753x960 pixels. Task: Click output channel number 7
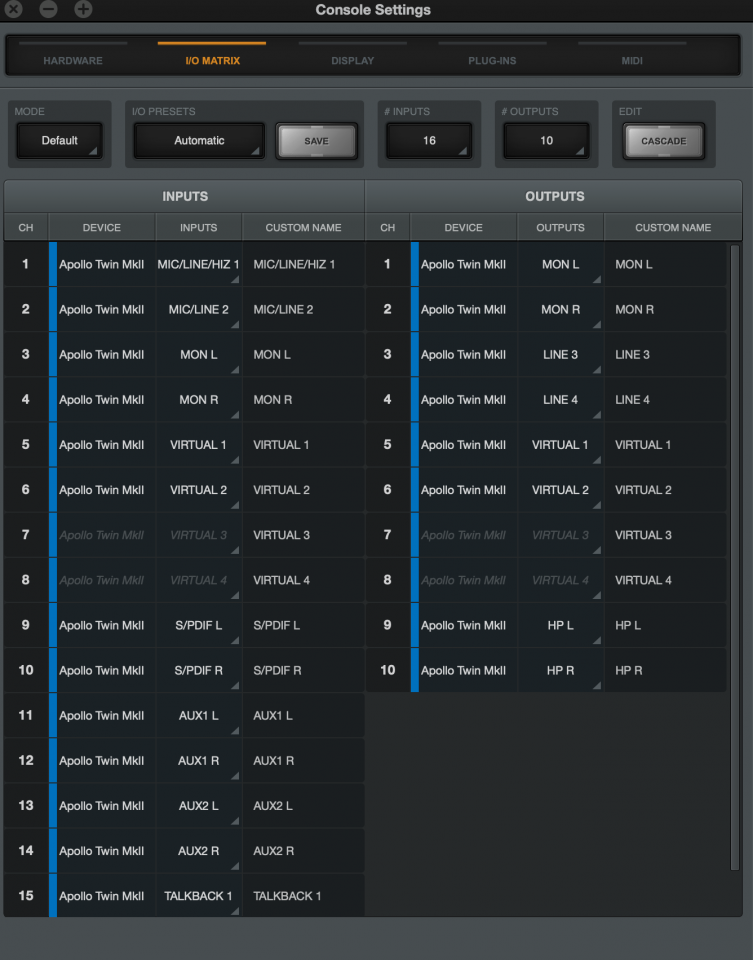[388, 535]
